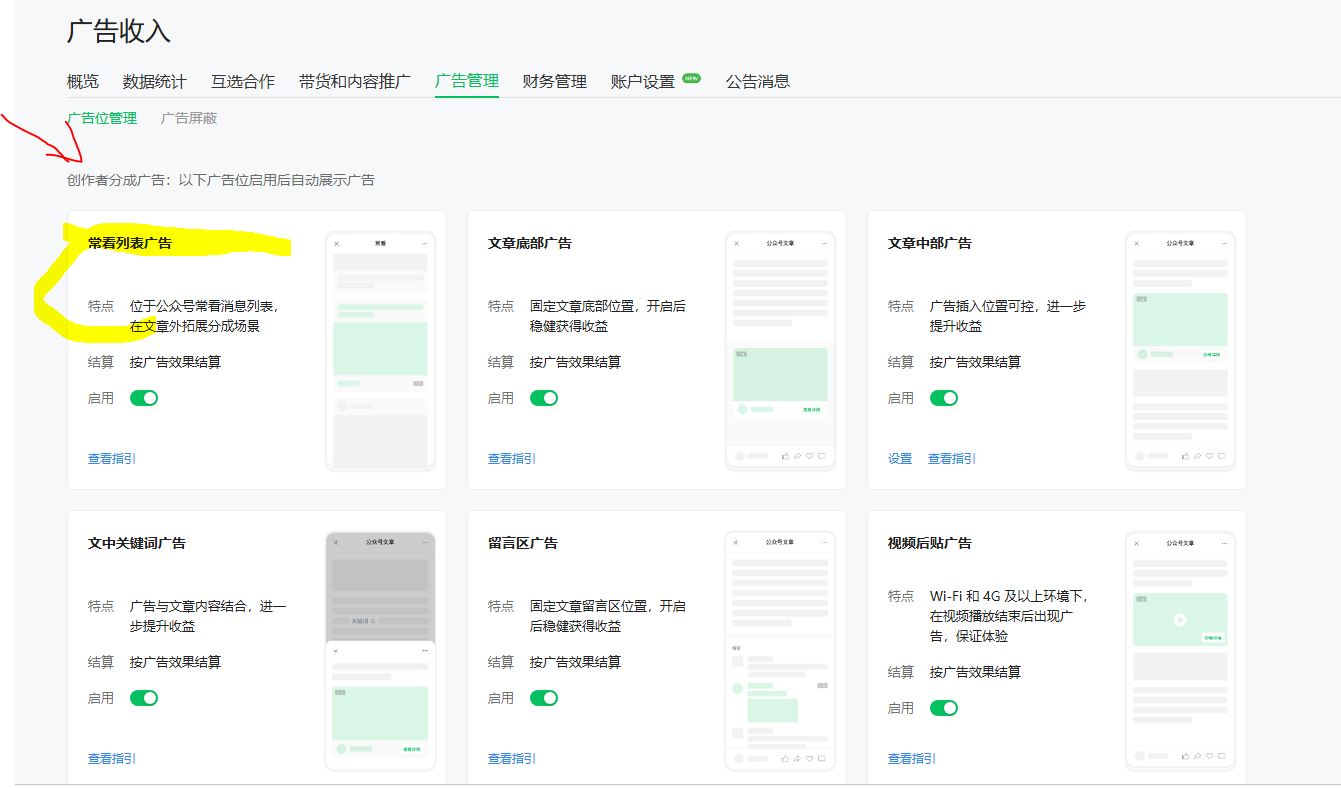Click 文章中部广告 card title
This screenshot has width=1341, height=788.
pos(930,243)
